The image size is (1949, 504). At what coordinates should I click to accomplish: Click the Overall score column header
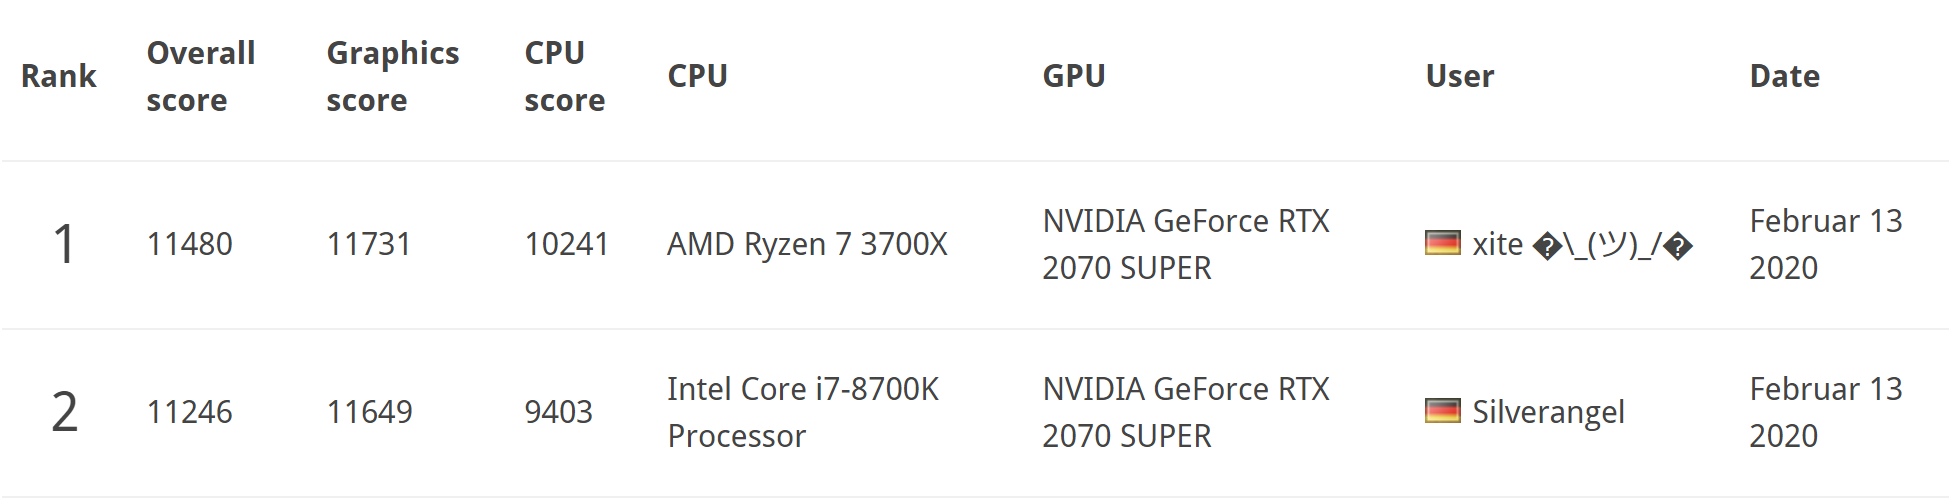click(x=201, y=76)
